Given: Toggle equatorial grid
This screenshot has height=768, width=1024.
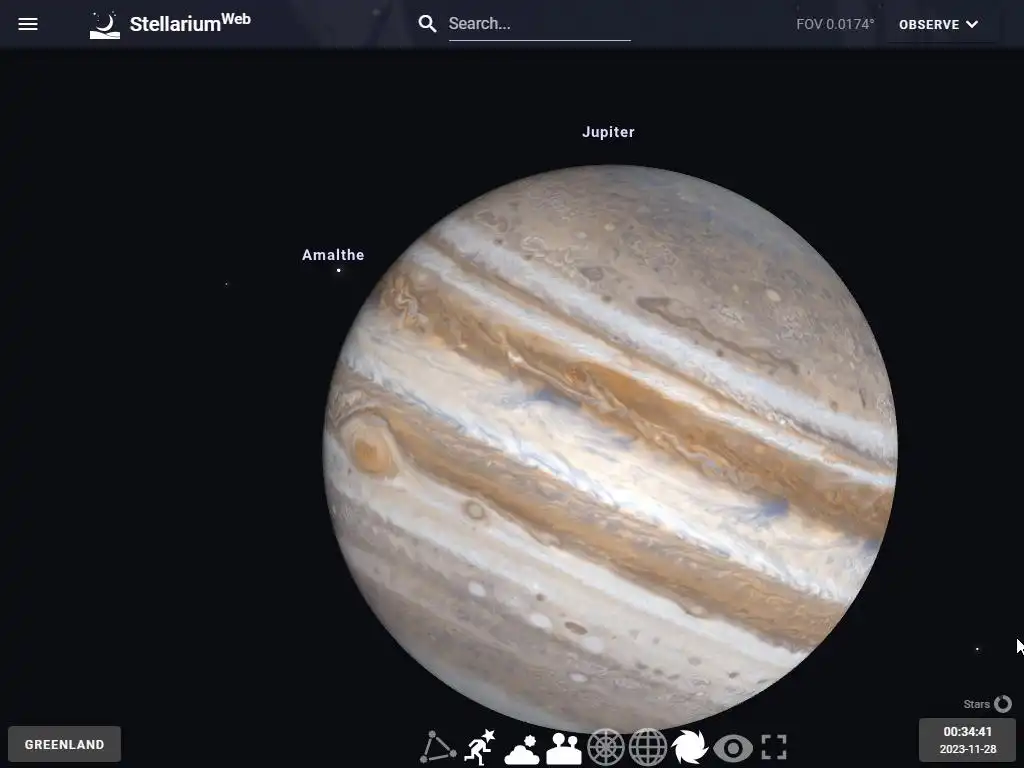Looking at the screenshot, I should 647,747.
